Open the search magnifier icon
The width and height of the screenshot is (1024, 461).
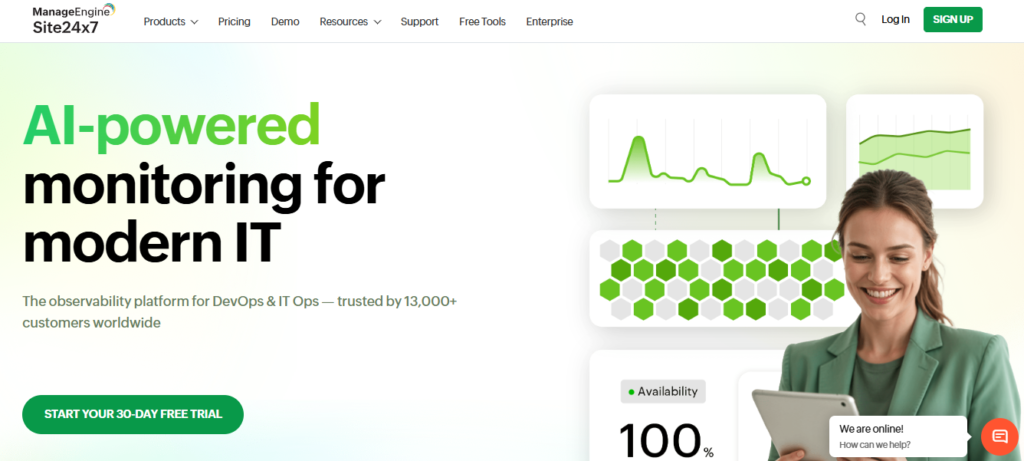(860, 19)
